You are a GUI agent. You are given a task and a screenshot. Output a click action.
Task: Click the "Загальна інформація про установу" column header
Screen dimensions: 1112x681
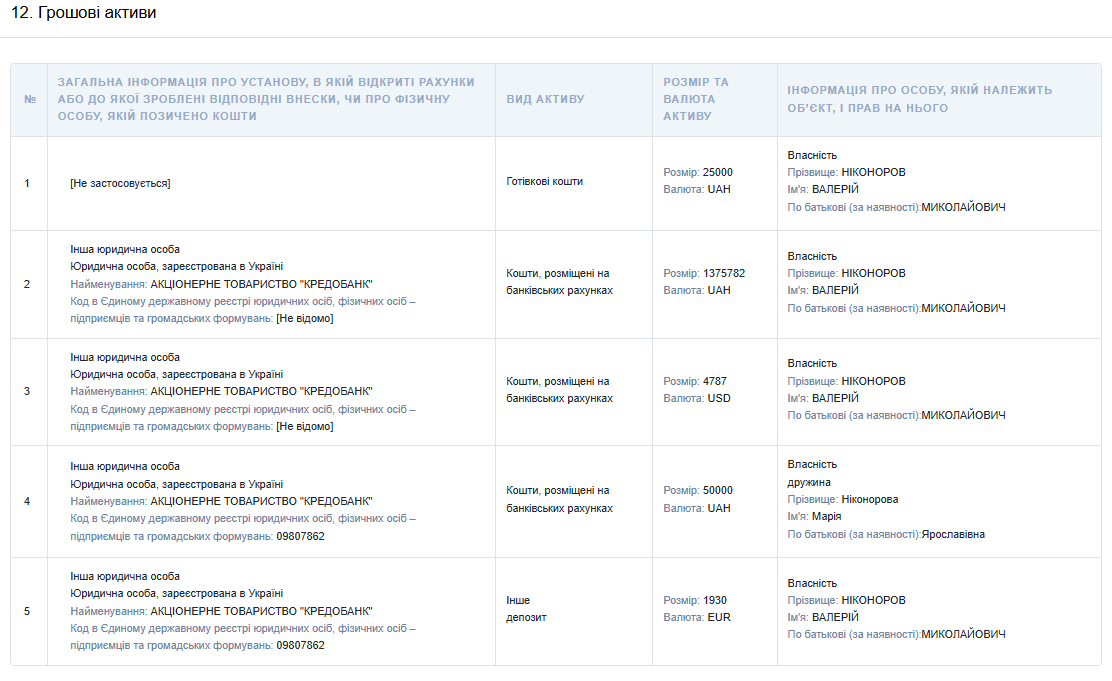pos(266,99)
